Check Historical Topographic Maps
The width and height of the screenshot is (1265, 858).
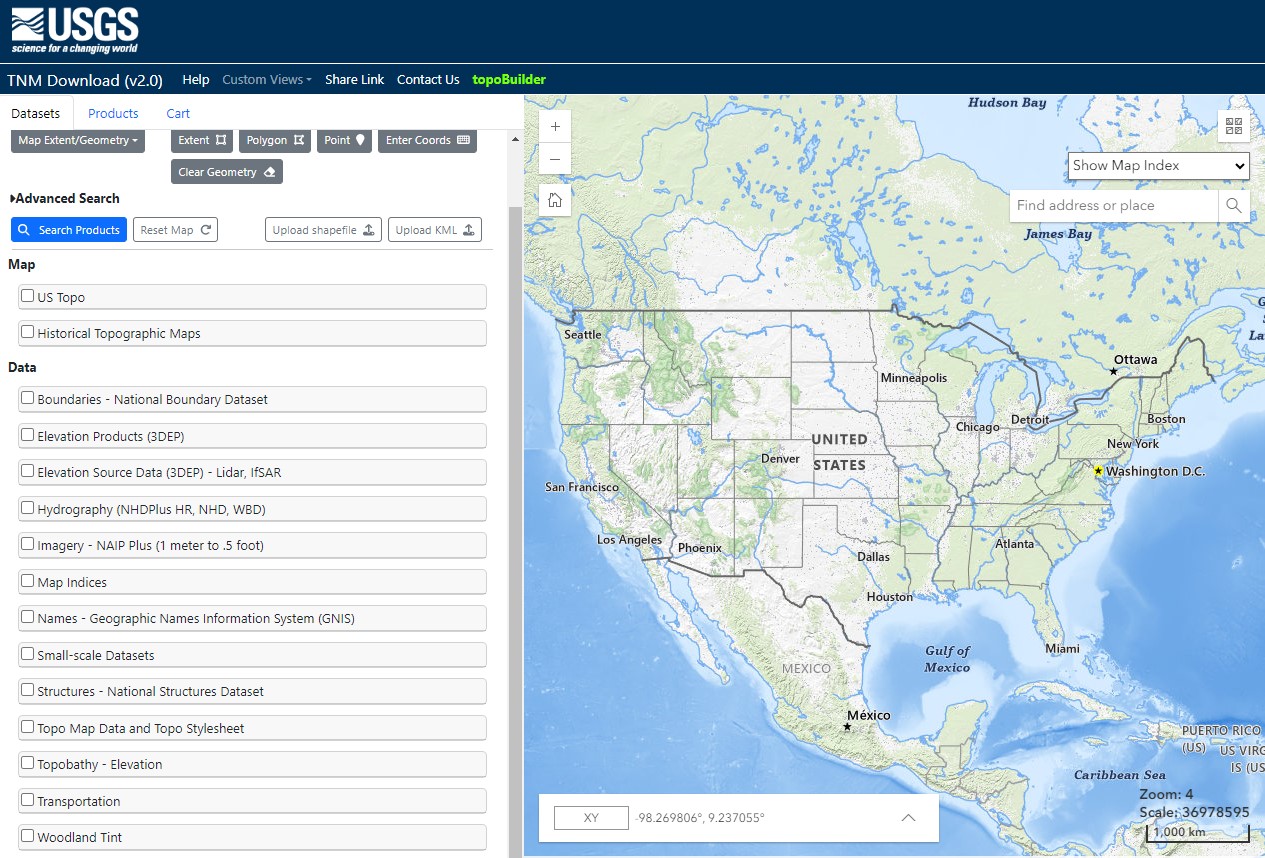coord(28,332)
